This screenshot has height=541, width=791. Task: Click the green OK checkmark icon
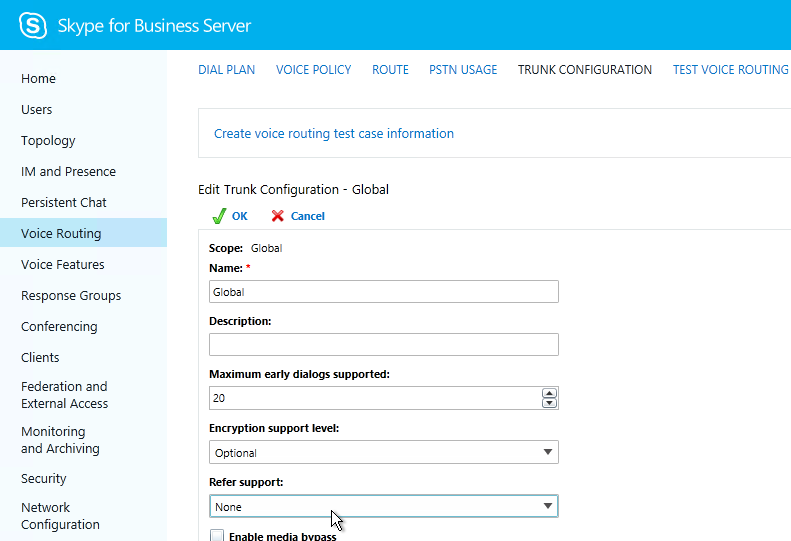(x=219, y=216)
